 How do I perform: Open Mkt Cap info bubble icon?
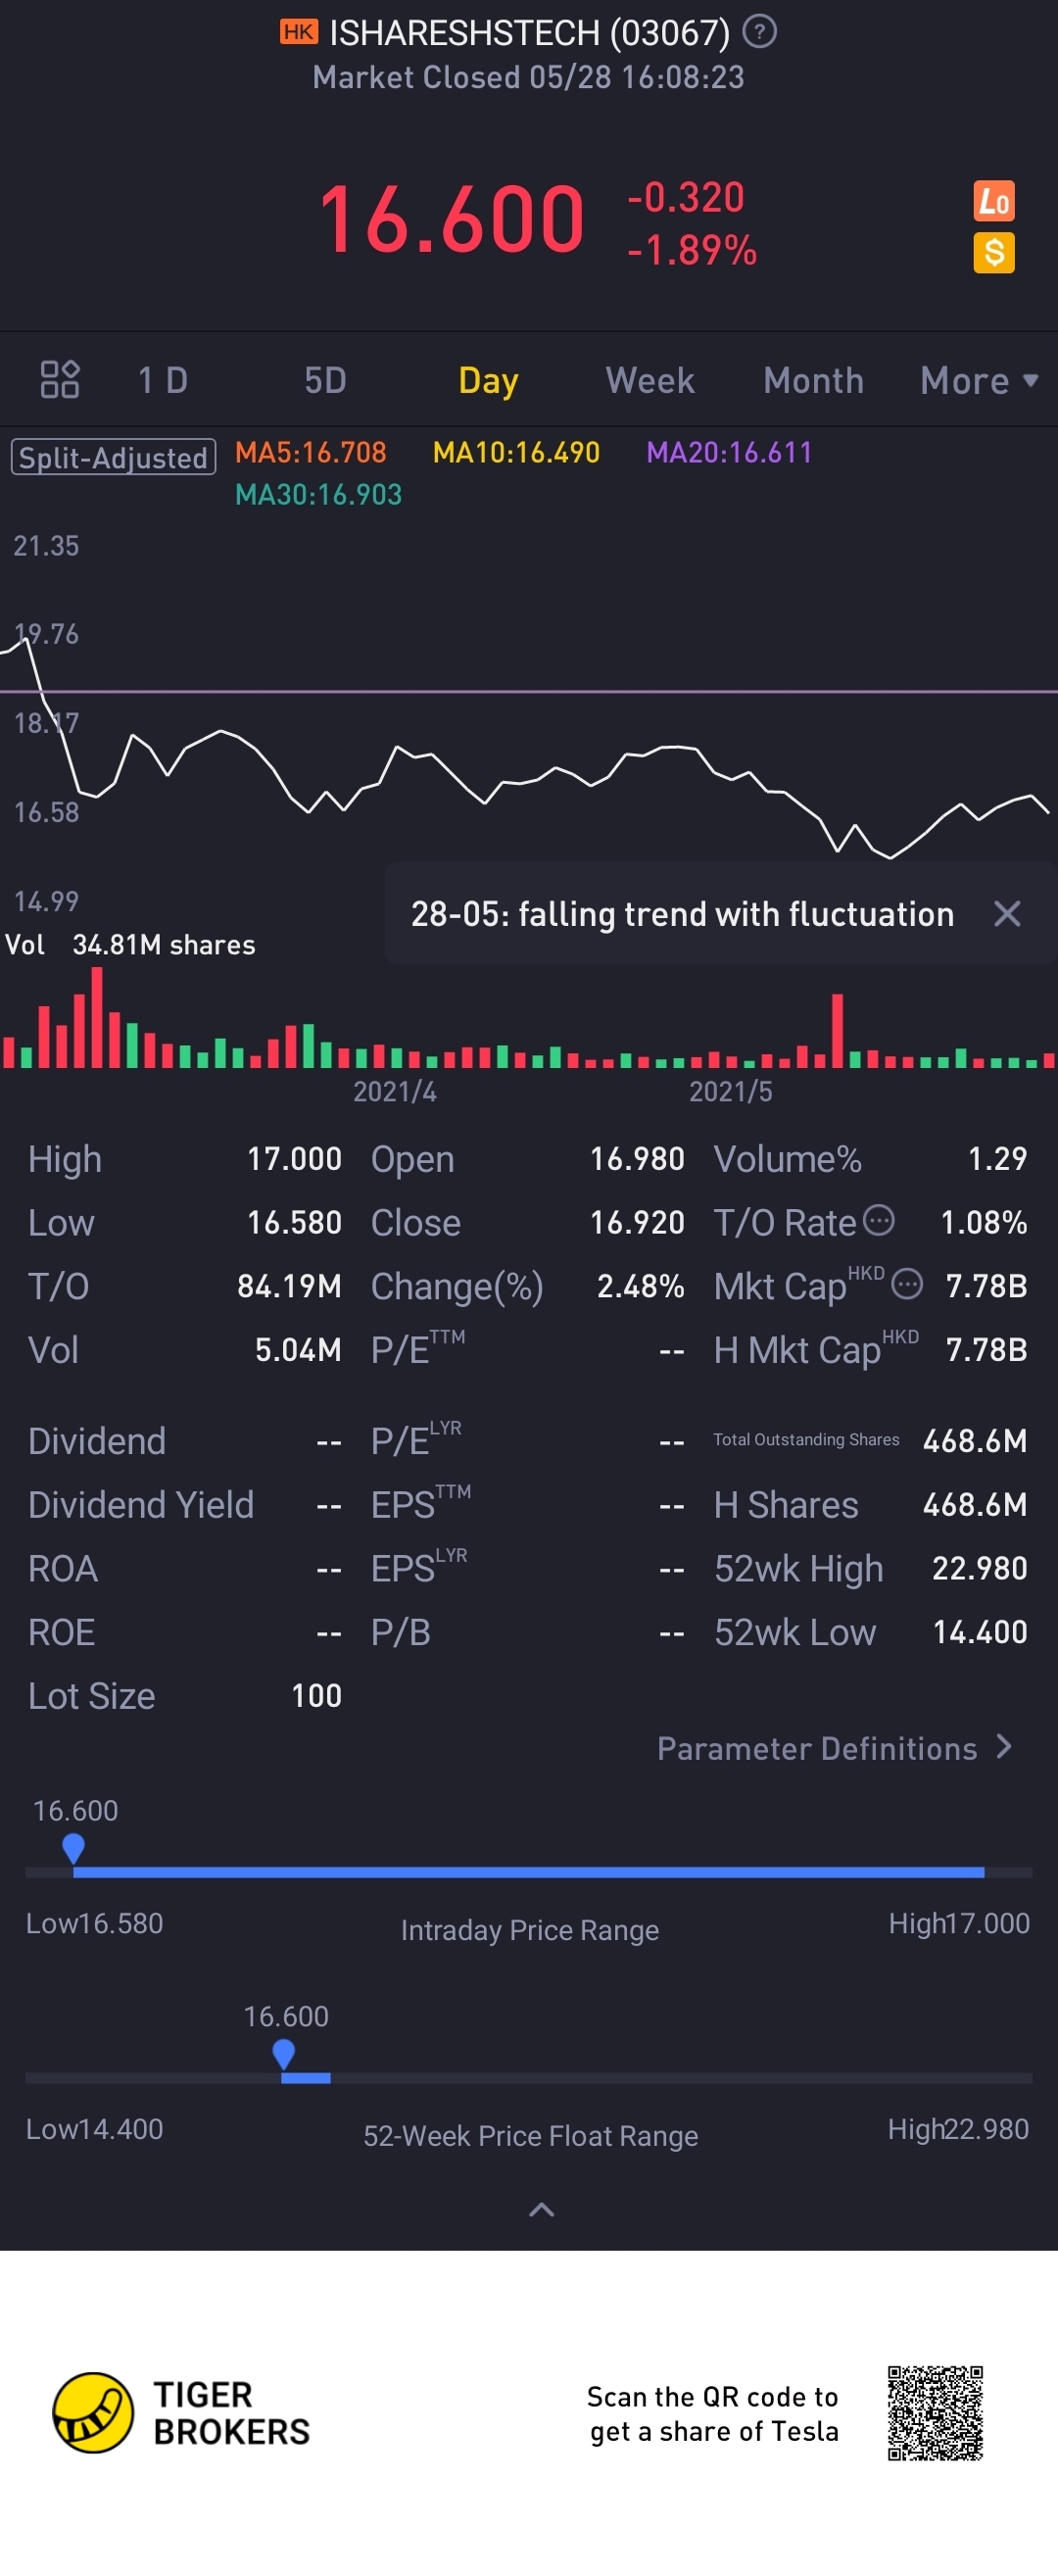(906, 1284)
